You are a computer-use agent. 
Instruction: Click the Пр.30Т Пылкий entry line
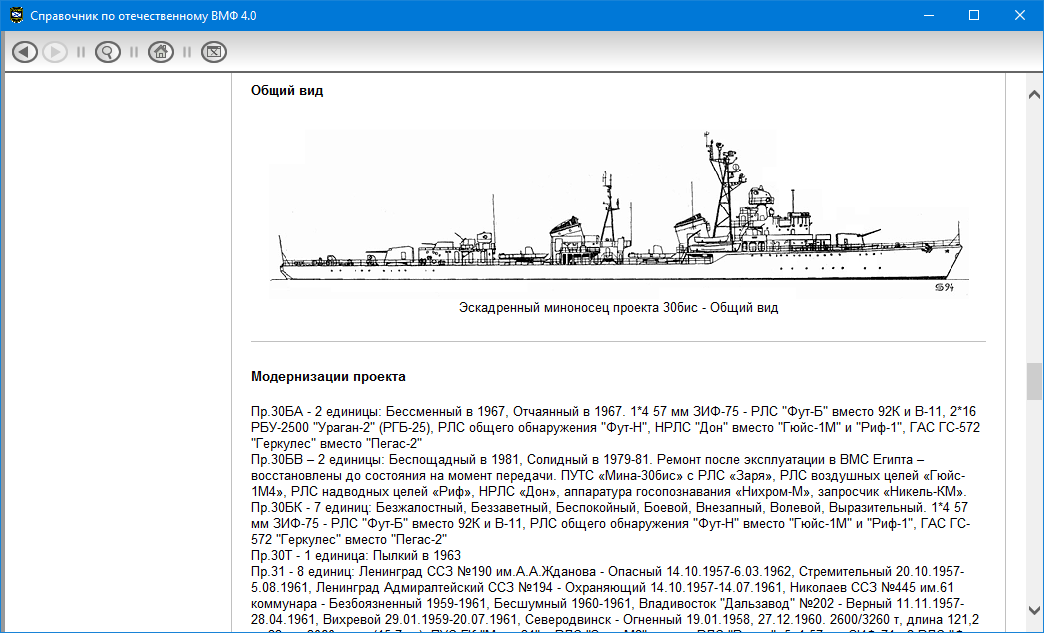[x=356, y=555]
